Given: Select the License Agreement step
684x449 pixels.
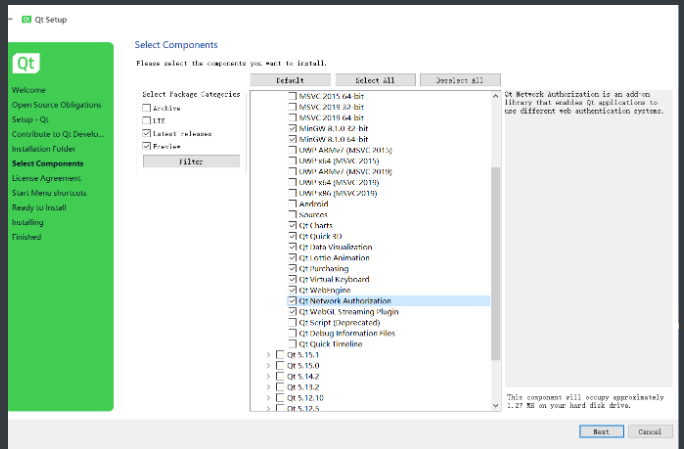Looking at the screenshot, I should [x=47, y=178].
